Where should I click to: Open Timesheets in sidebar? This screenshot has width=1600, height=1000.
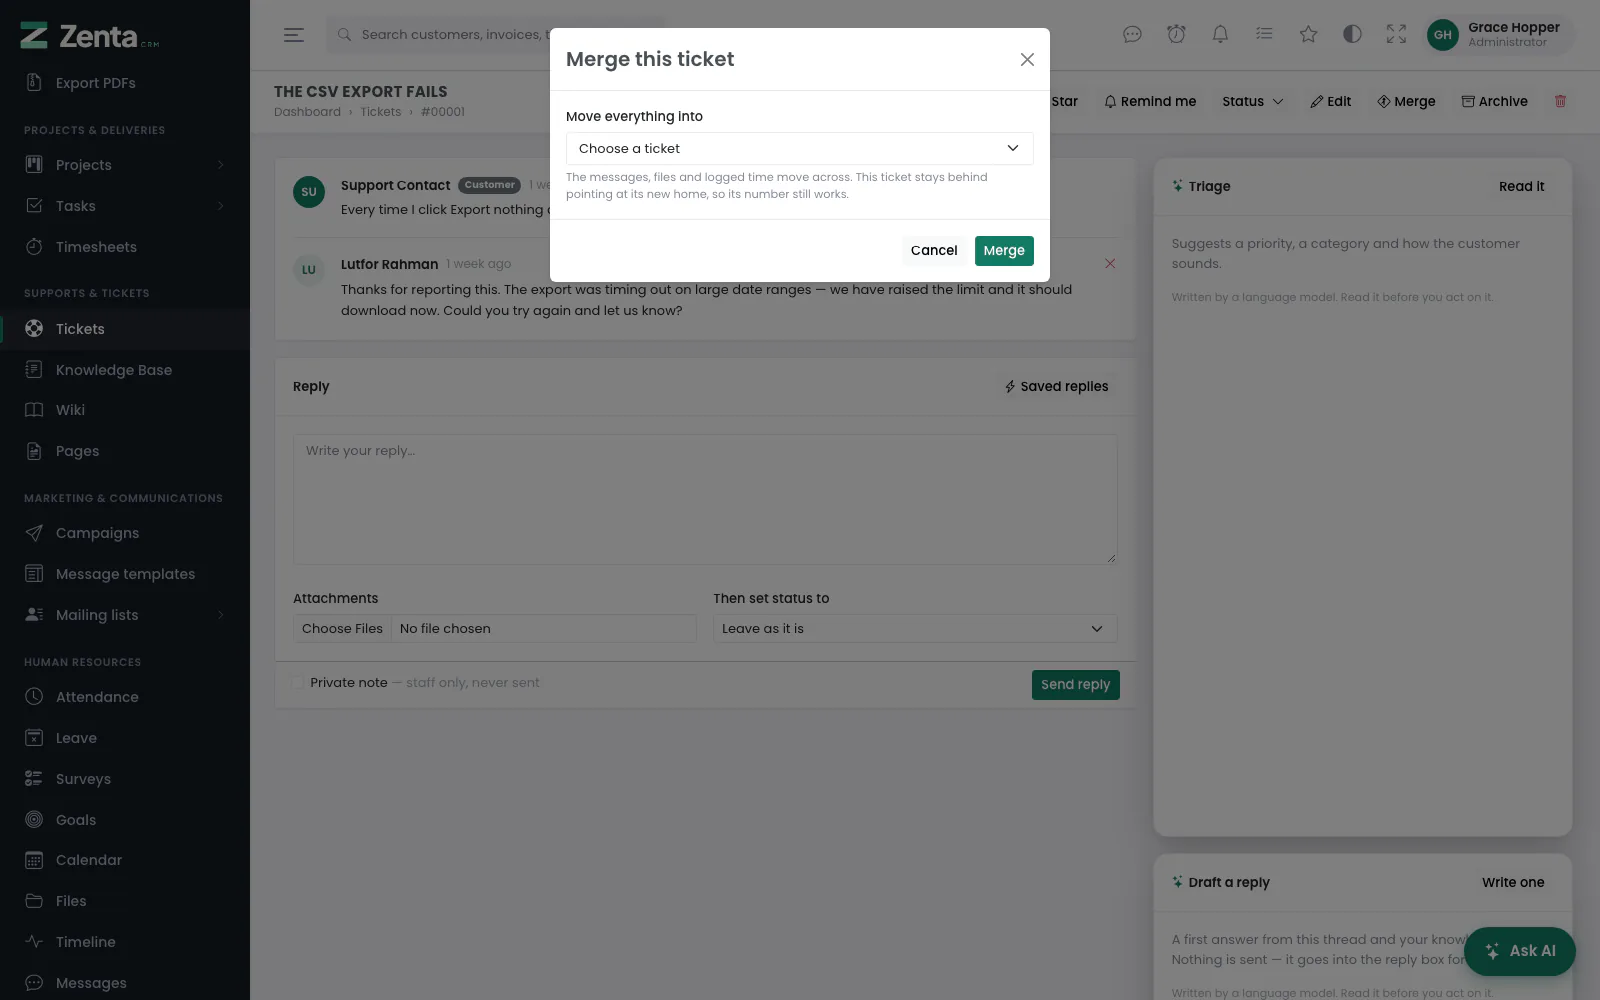[125, 247]
